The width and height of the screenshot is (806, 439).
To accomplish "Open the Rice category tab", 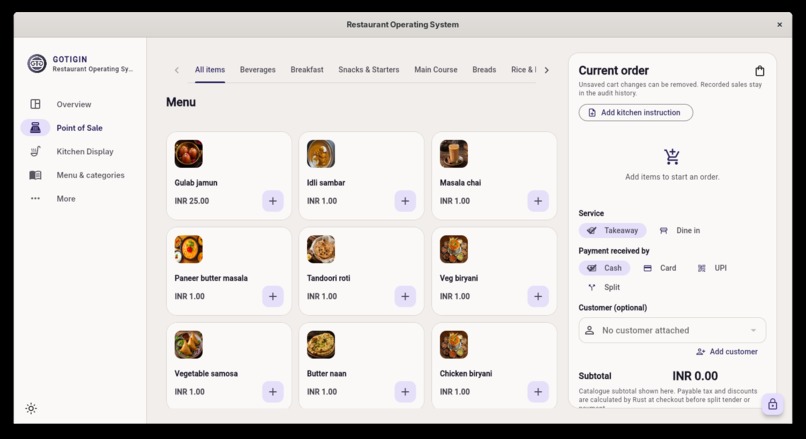I will point(523,69).
